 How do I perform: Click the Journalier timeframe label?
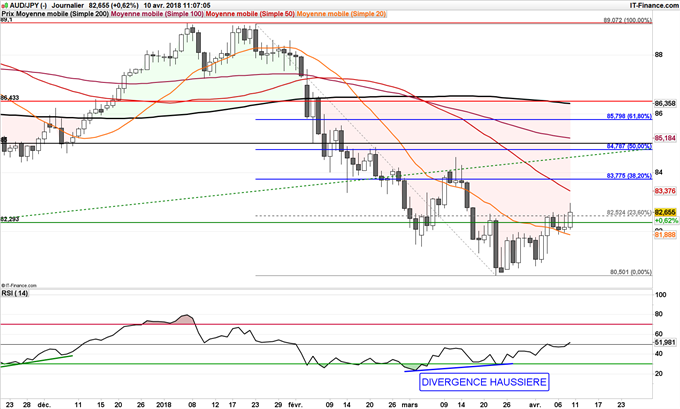[x=68, y=6]
